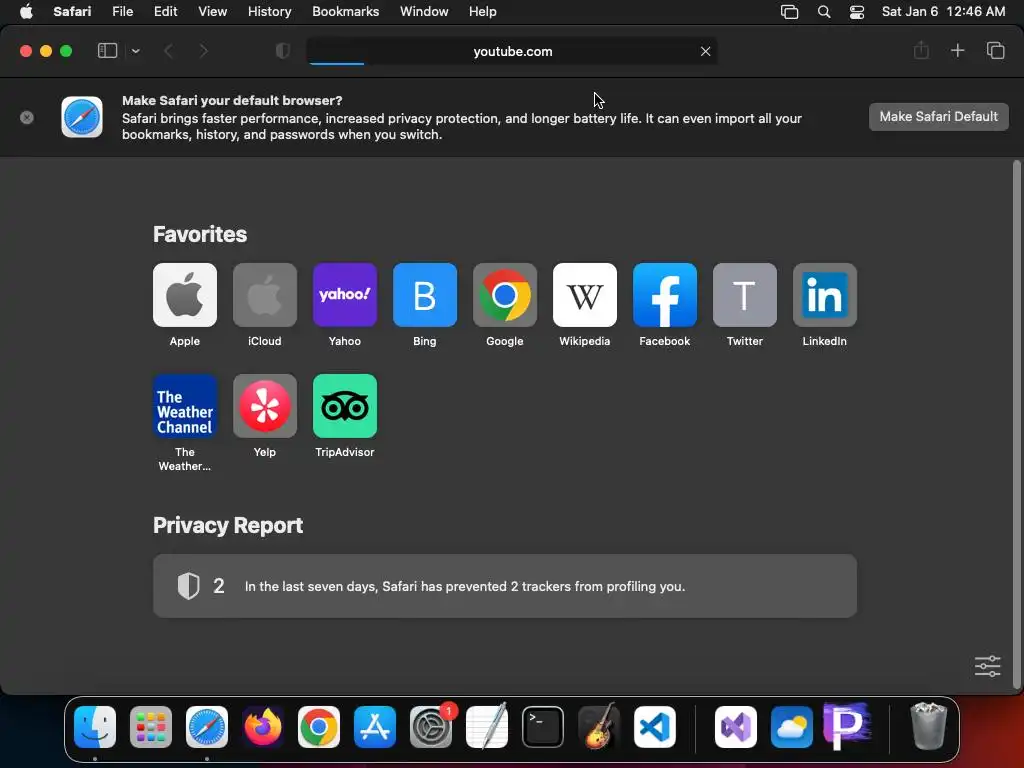Open App Store from the Dock

375,727
